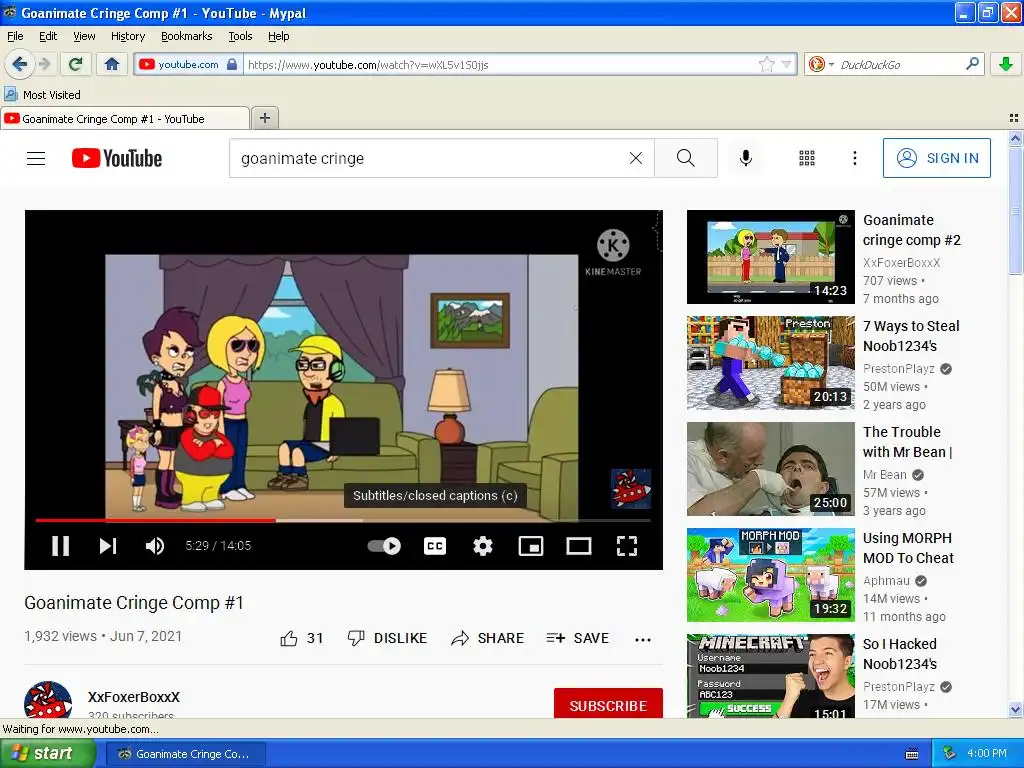
Task: Open the Help menu
Action: 279,36
